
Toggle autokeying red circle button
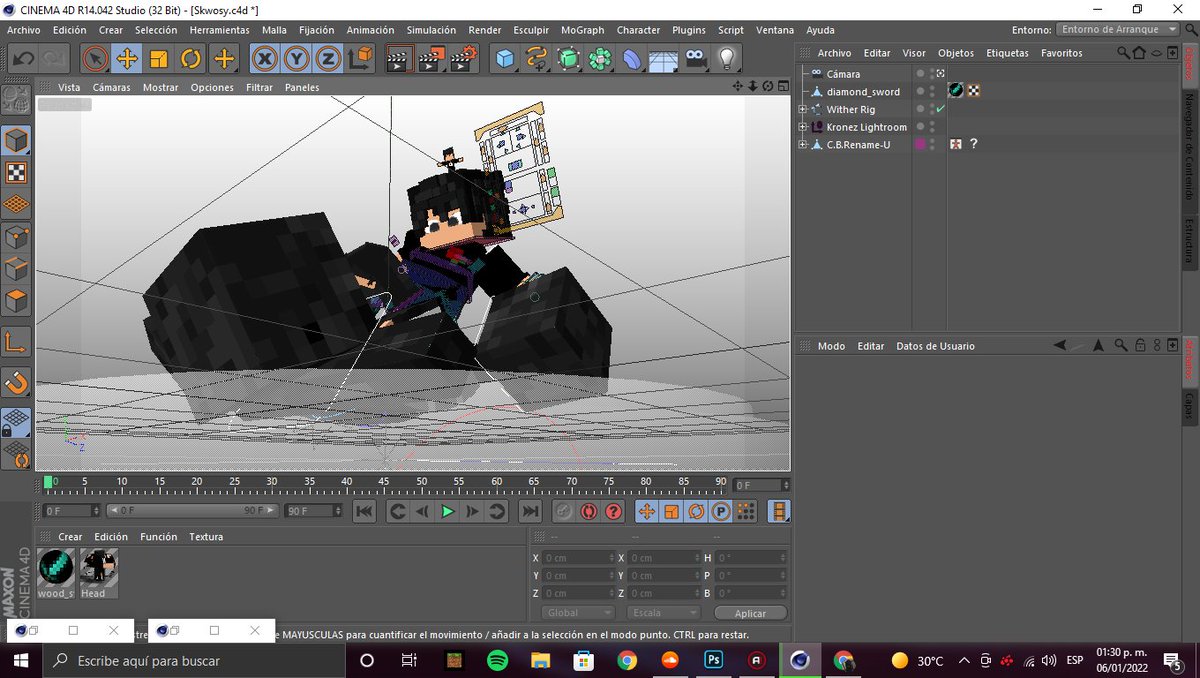tap(588, 511)
